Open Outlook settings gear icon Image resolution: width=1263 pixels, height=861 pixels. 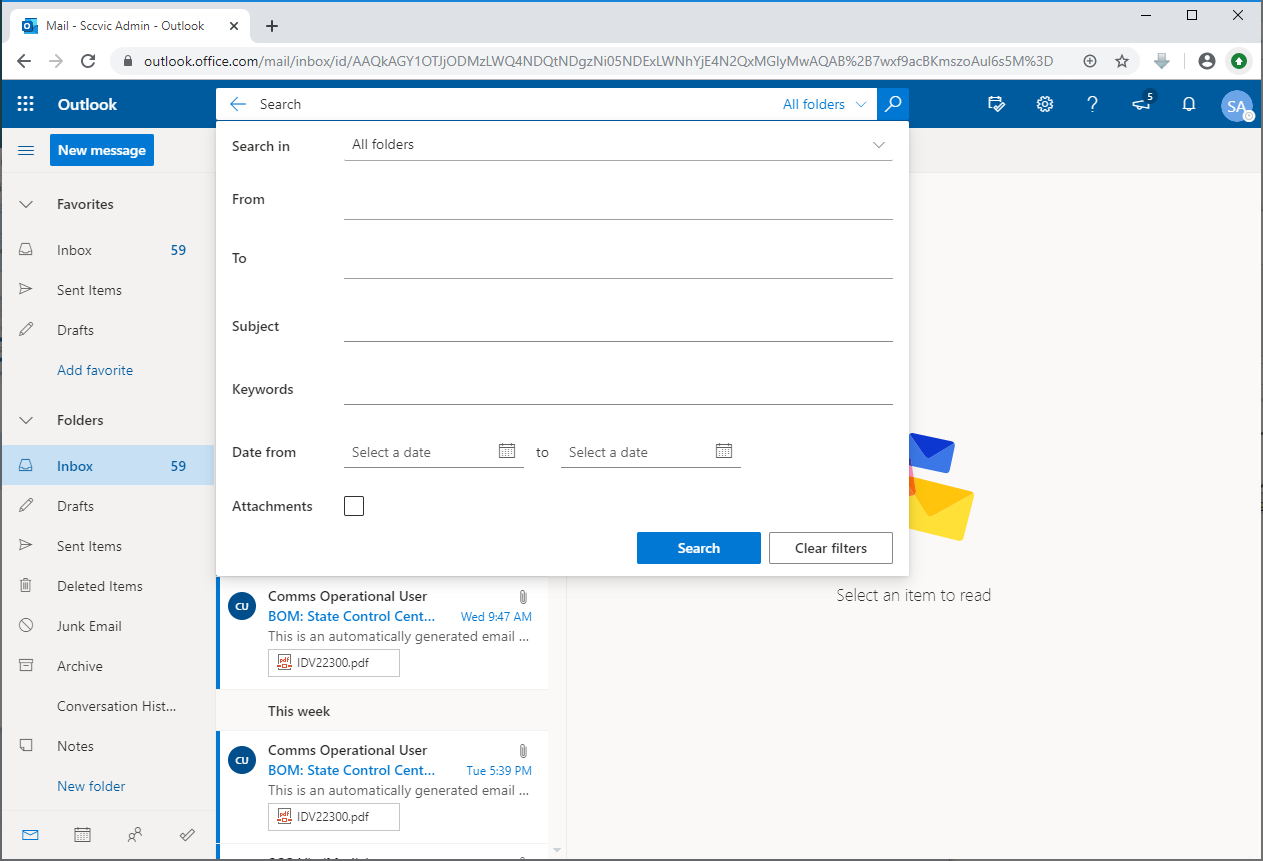1044,104
